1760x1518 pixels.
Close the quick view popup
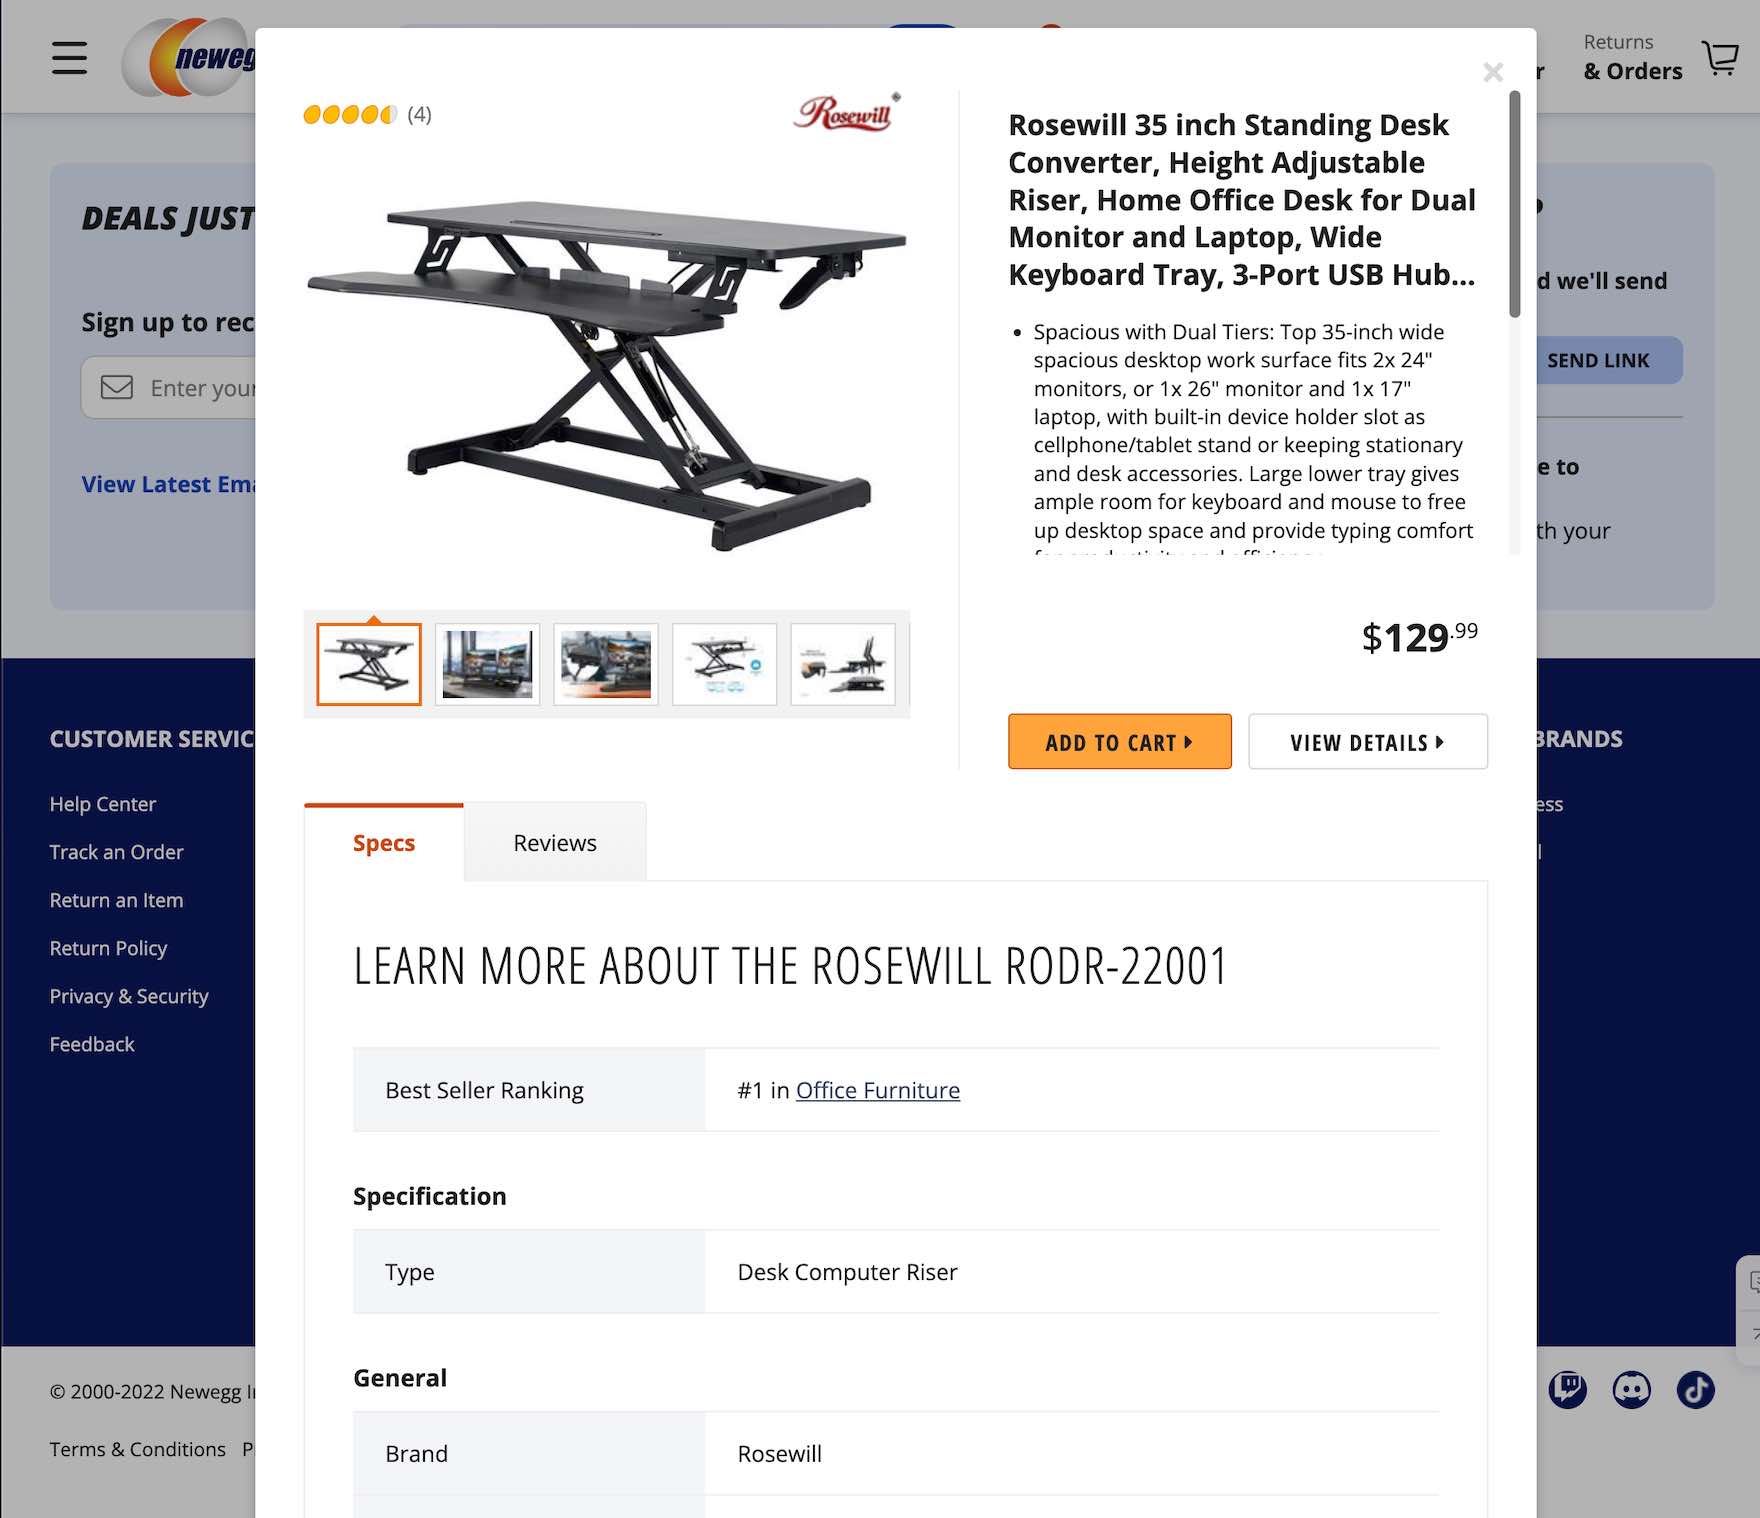(1493, 72)
